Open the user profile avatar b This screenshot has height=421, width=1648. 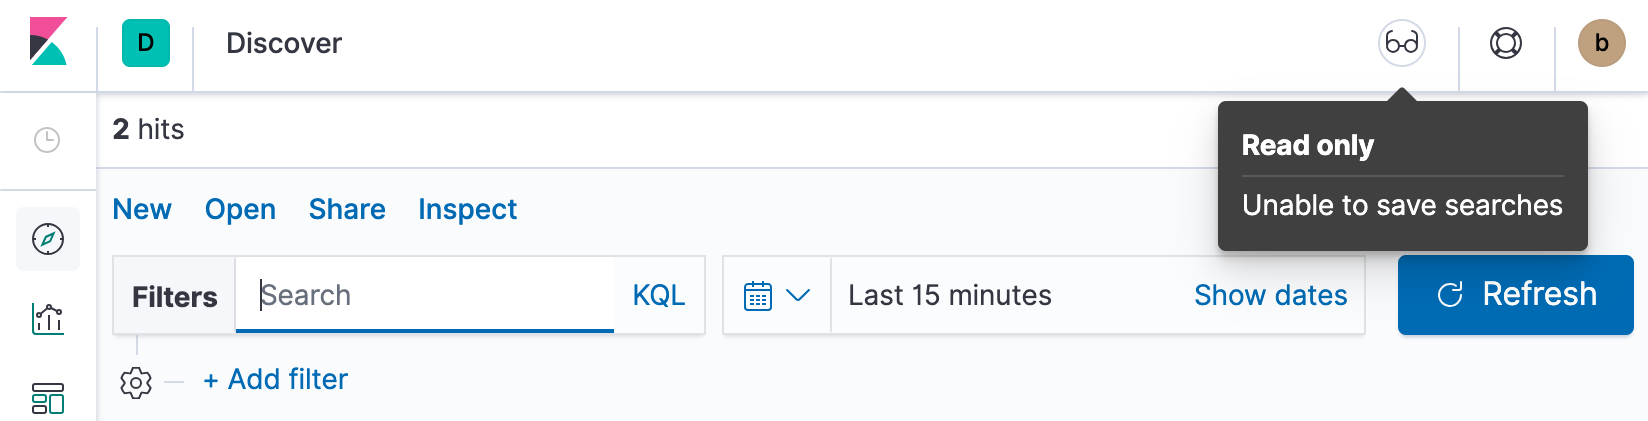point(1601,43)
